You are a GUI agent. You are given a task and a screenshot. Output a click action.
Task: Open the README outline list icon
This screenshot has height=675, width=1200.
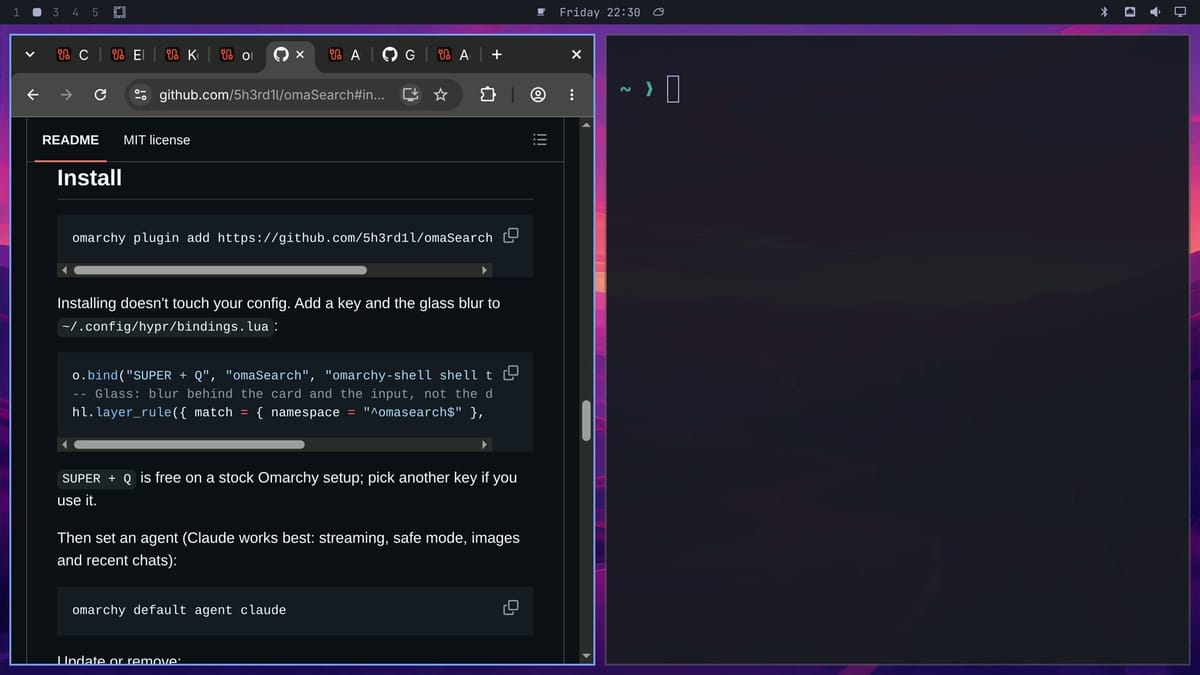tap(540, 140)
